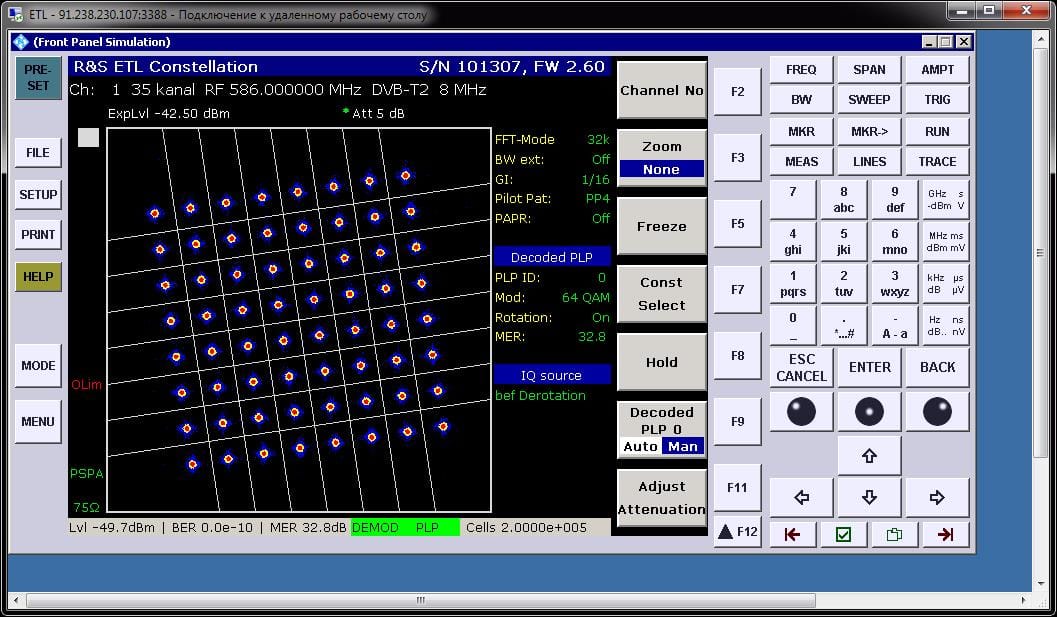
Task: Click the red jump-to-start arrow key
Action: click(x=793, y=534)
